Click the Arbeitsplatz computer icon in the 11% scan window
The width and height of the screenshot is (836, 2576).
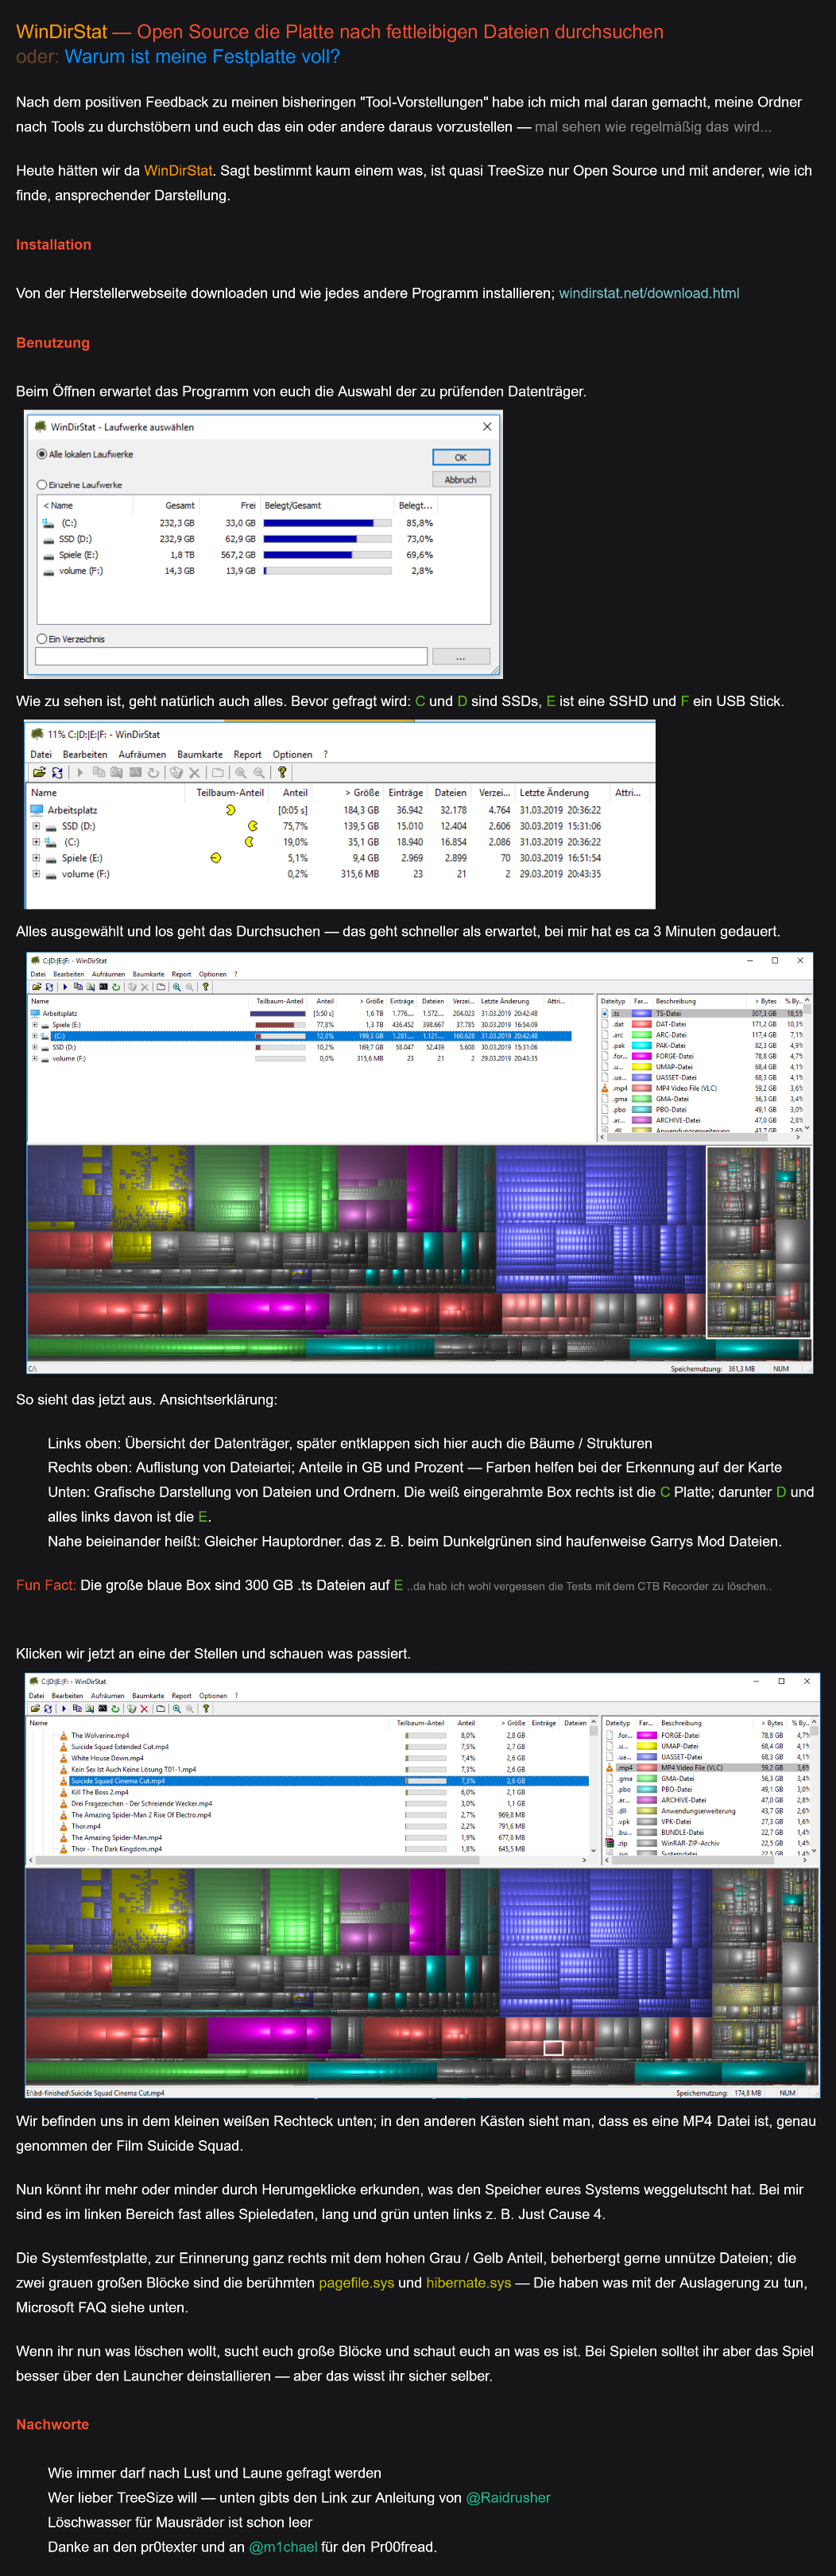[37, 810]
